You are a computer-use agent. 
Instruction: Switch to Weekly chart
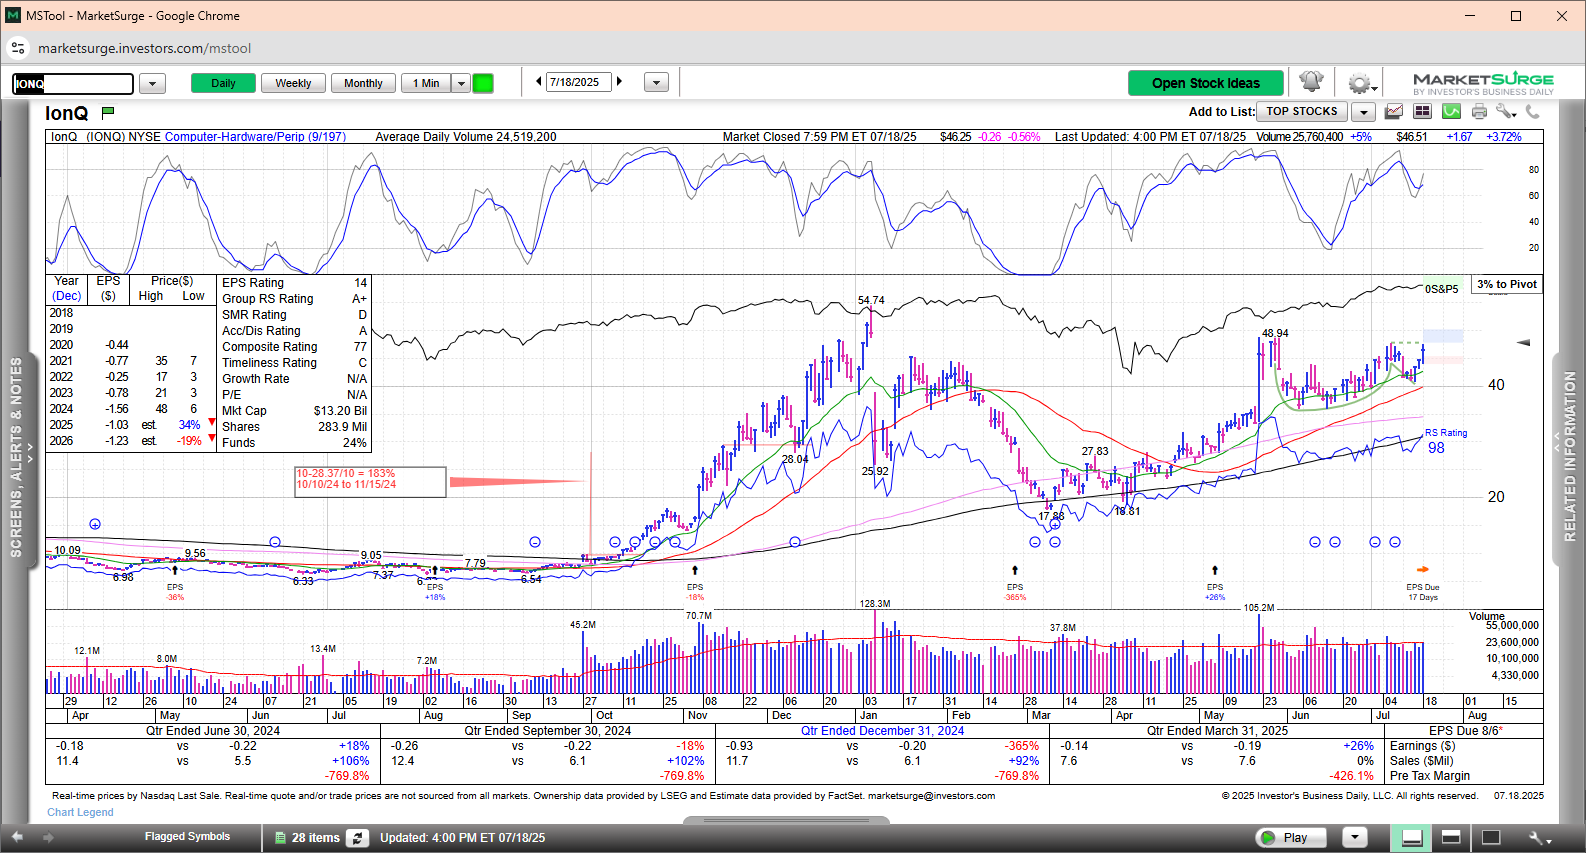pos(293,83)
